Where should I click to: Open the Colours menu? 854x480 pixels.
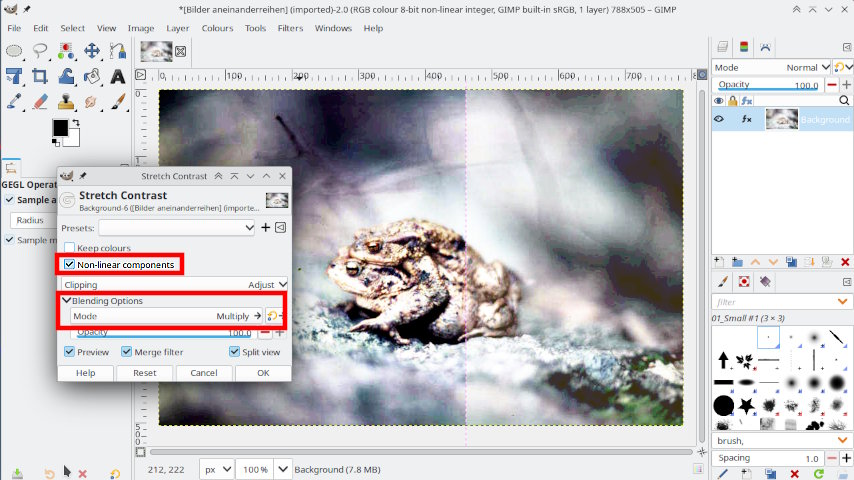click(x=217, y=28)
